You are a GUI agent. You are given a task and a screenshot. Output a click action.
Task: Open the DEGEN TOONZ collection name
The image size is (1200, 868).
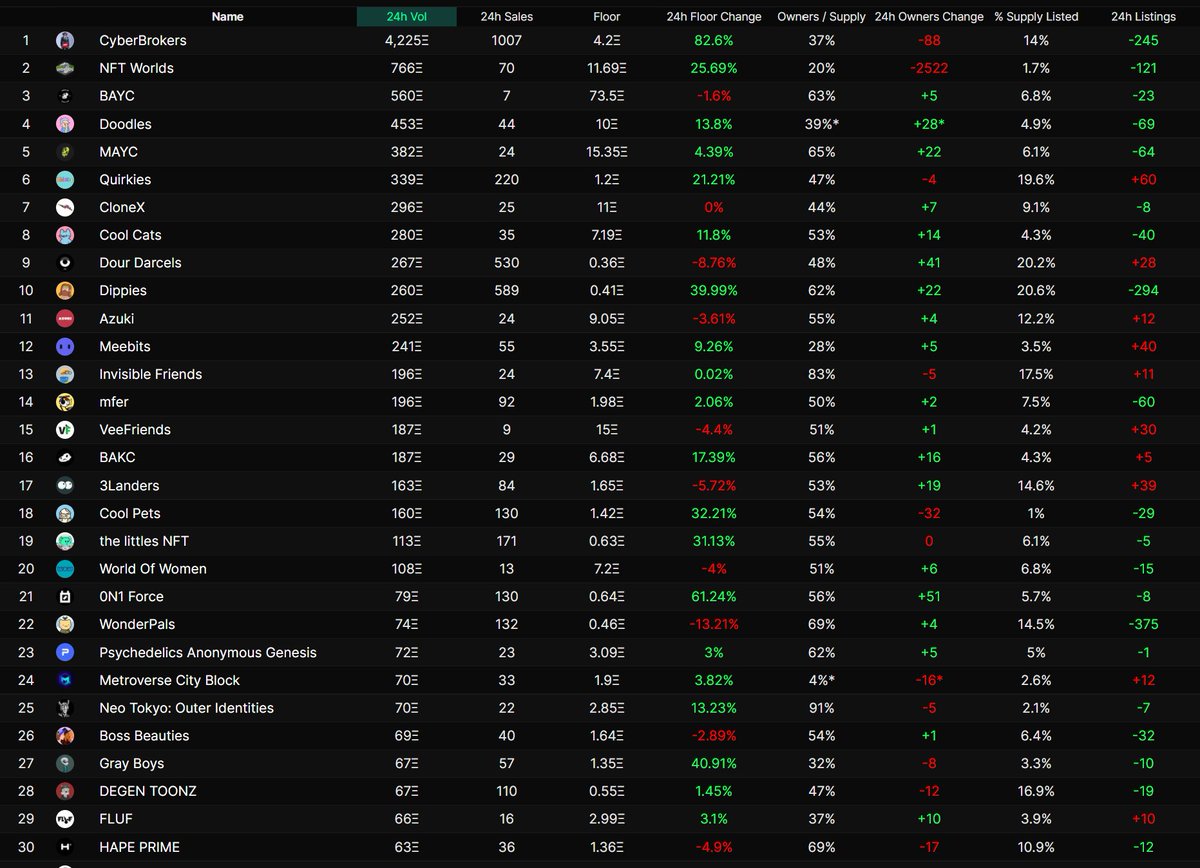(x=148, y=791)
